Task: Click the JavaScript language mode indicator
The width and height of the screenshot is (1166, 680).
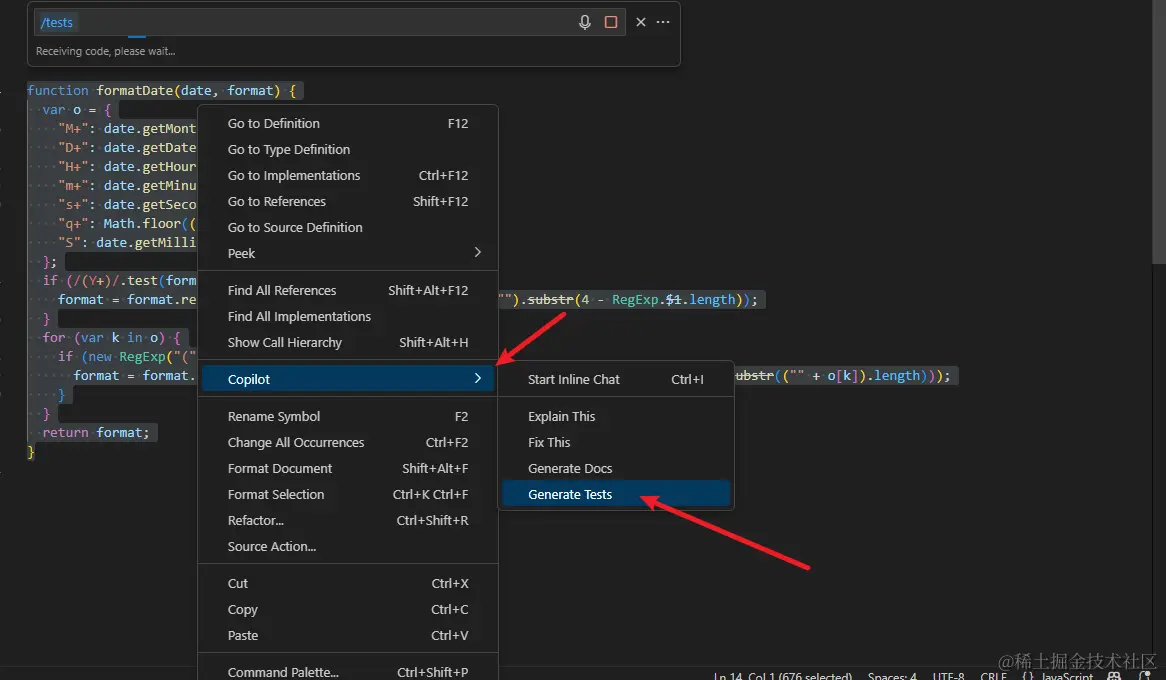Action: (1066, 676)
